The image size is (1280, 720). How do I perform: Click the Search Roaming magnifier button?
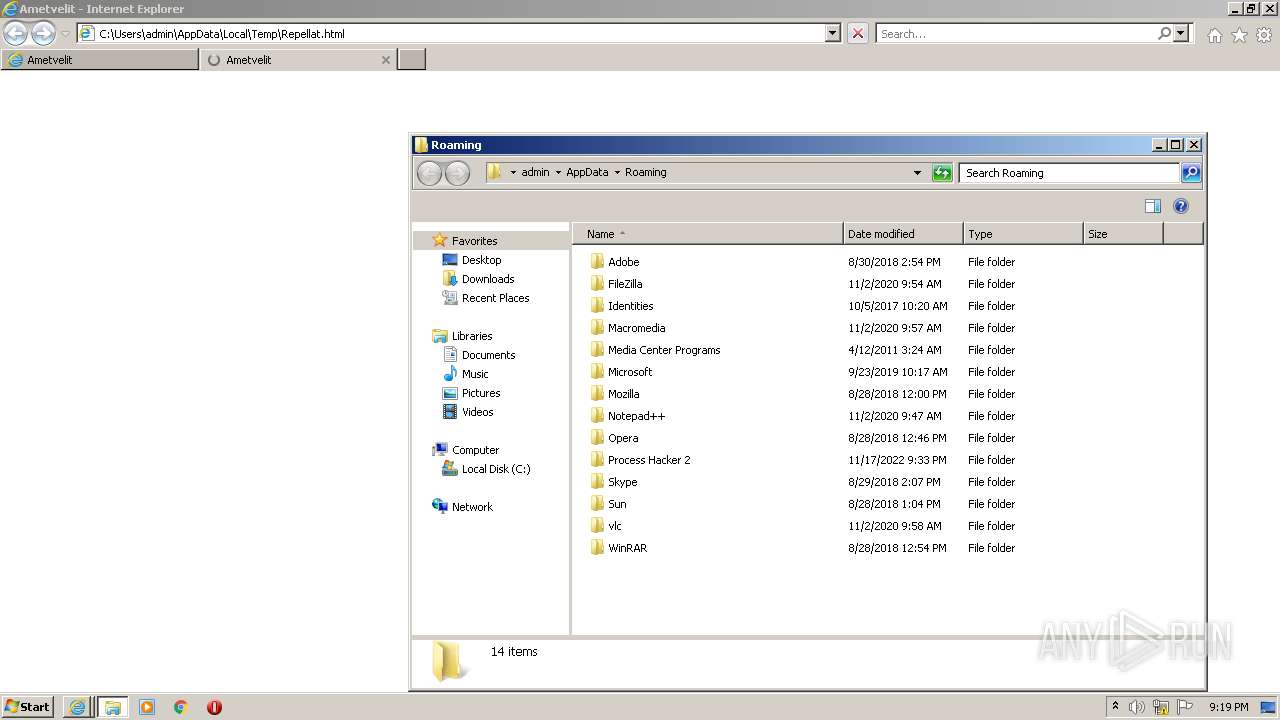[1190, 173]
